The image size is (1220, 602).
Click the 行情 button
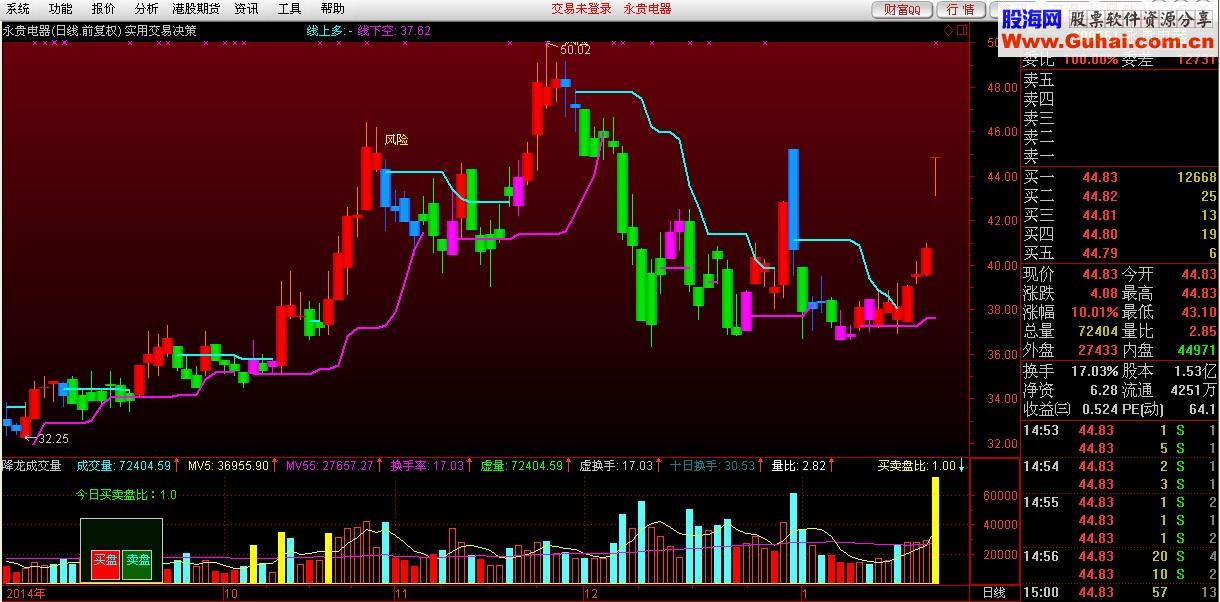coord(961,9)
